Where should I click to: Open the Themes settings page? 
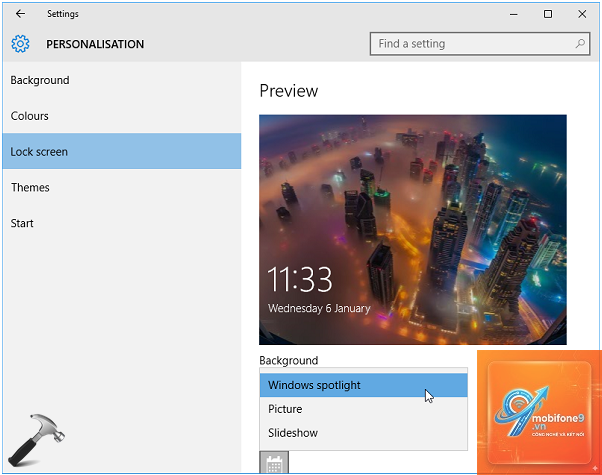122,187
